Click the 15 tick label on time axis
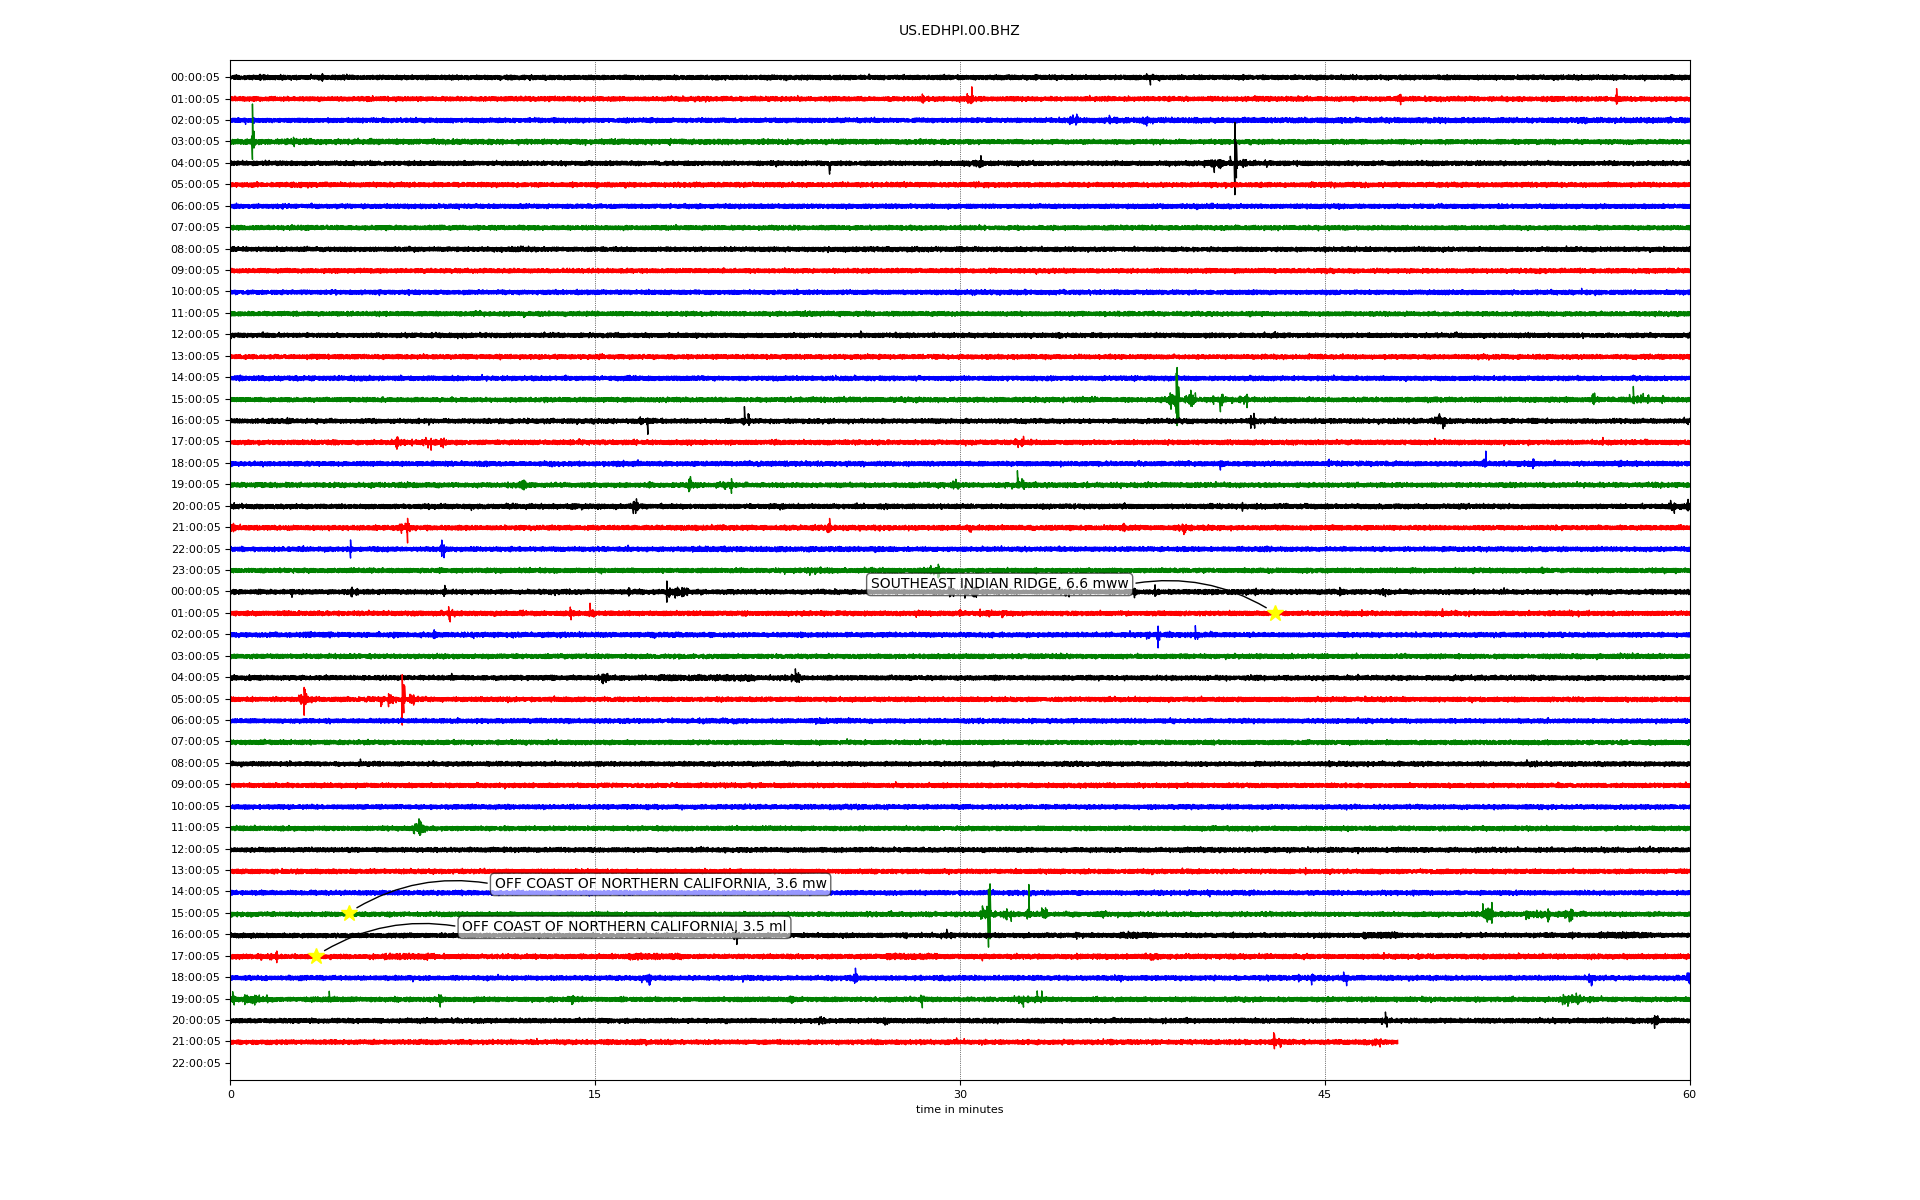Image resolution: width=1920 pixels, height=1200 pixels. 595,1094
